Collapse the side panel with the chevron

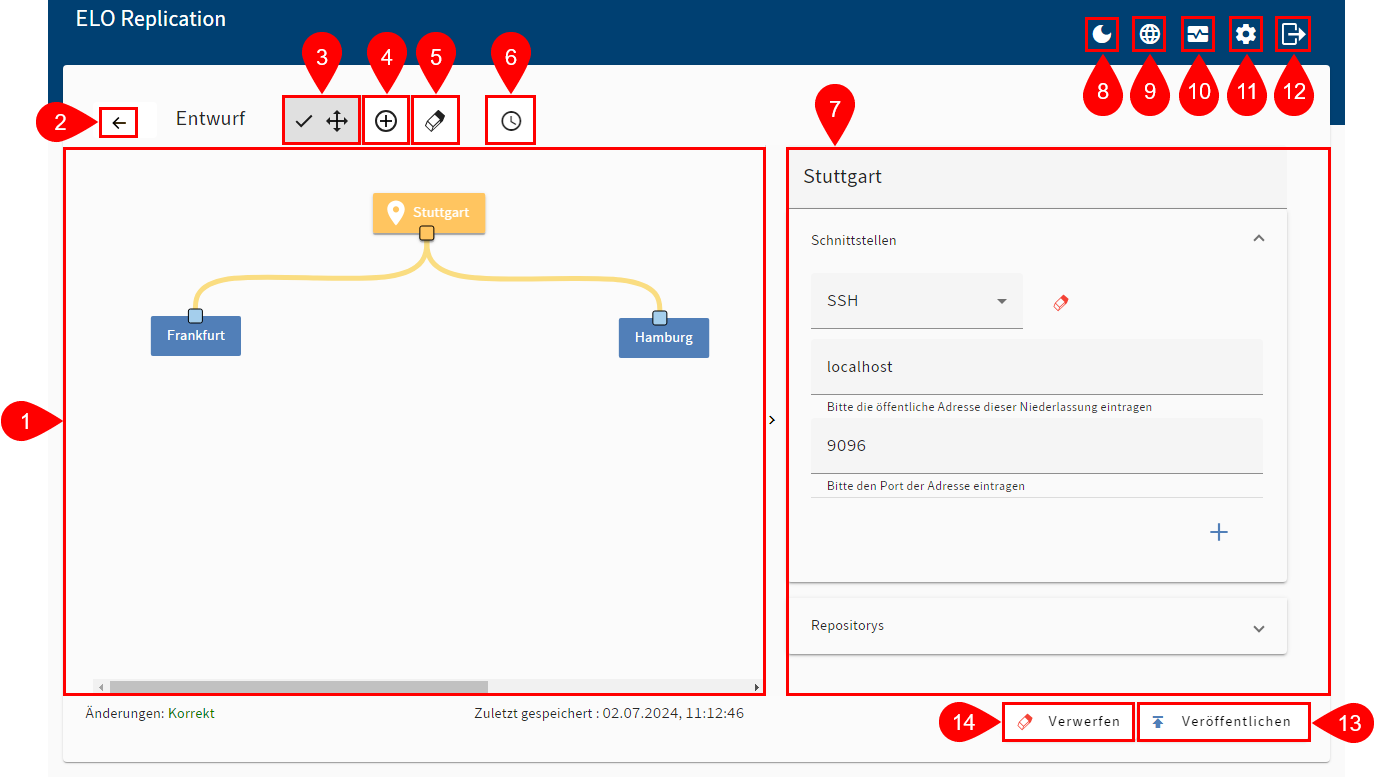coord(772,420)
